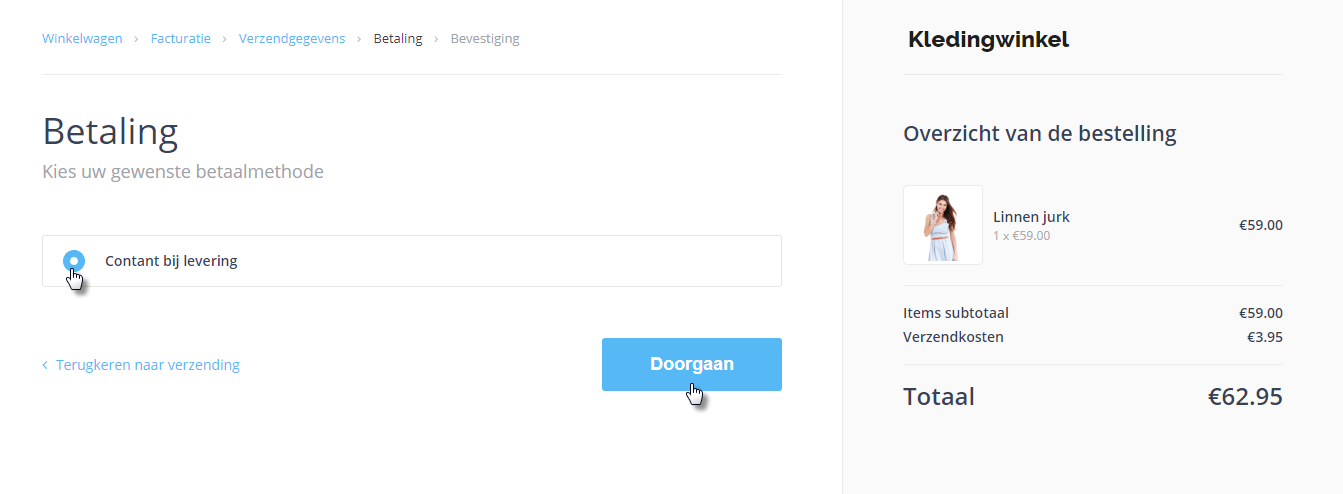This screenshot has height=494, width=1343.
Task: Click the back chevron before Terugkeren
Action: point(45,365)
